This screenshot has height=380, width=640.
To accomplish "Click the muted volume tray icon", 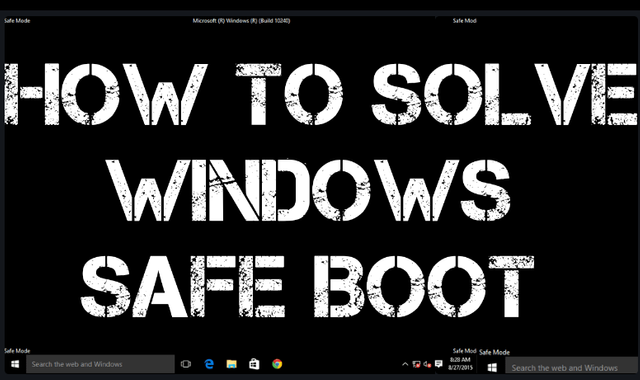I will pos(427,364).
